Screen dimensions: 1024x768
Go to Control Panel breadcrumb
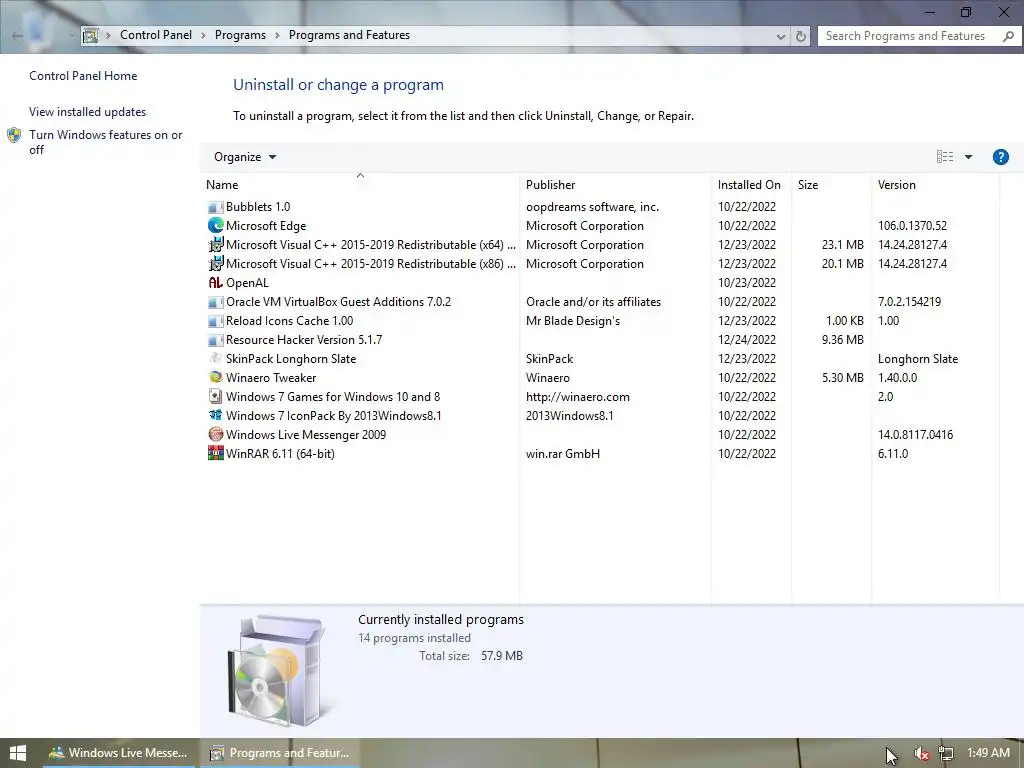coord(156,35)
